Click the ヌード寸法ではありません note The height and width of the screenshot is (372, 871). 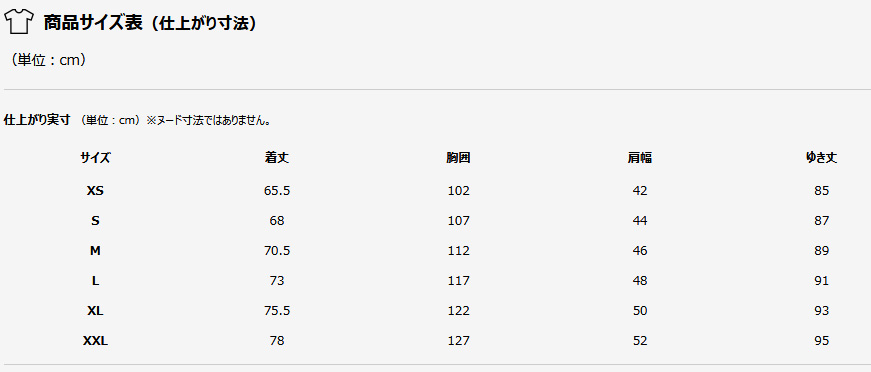pyautogui.click(x=208, y=120)
